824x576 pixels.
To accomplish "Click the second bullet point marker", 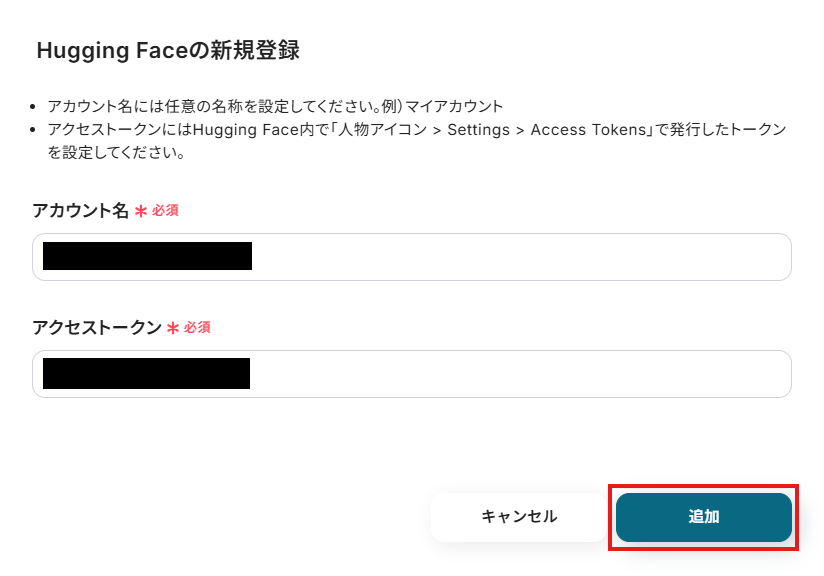I will point(34,131).
